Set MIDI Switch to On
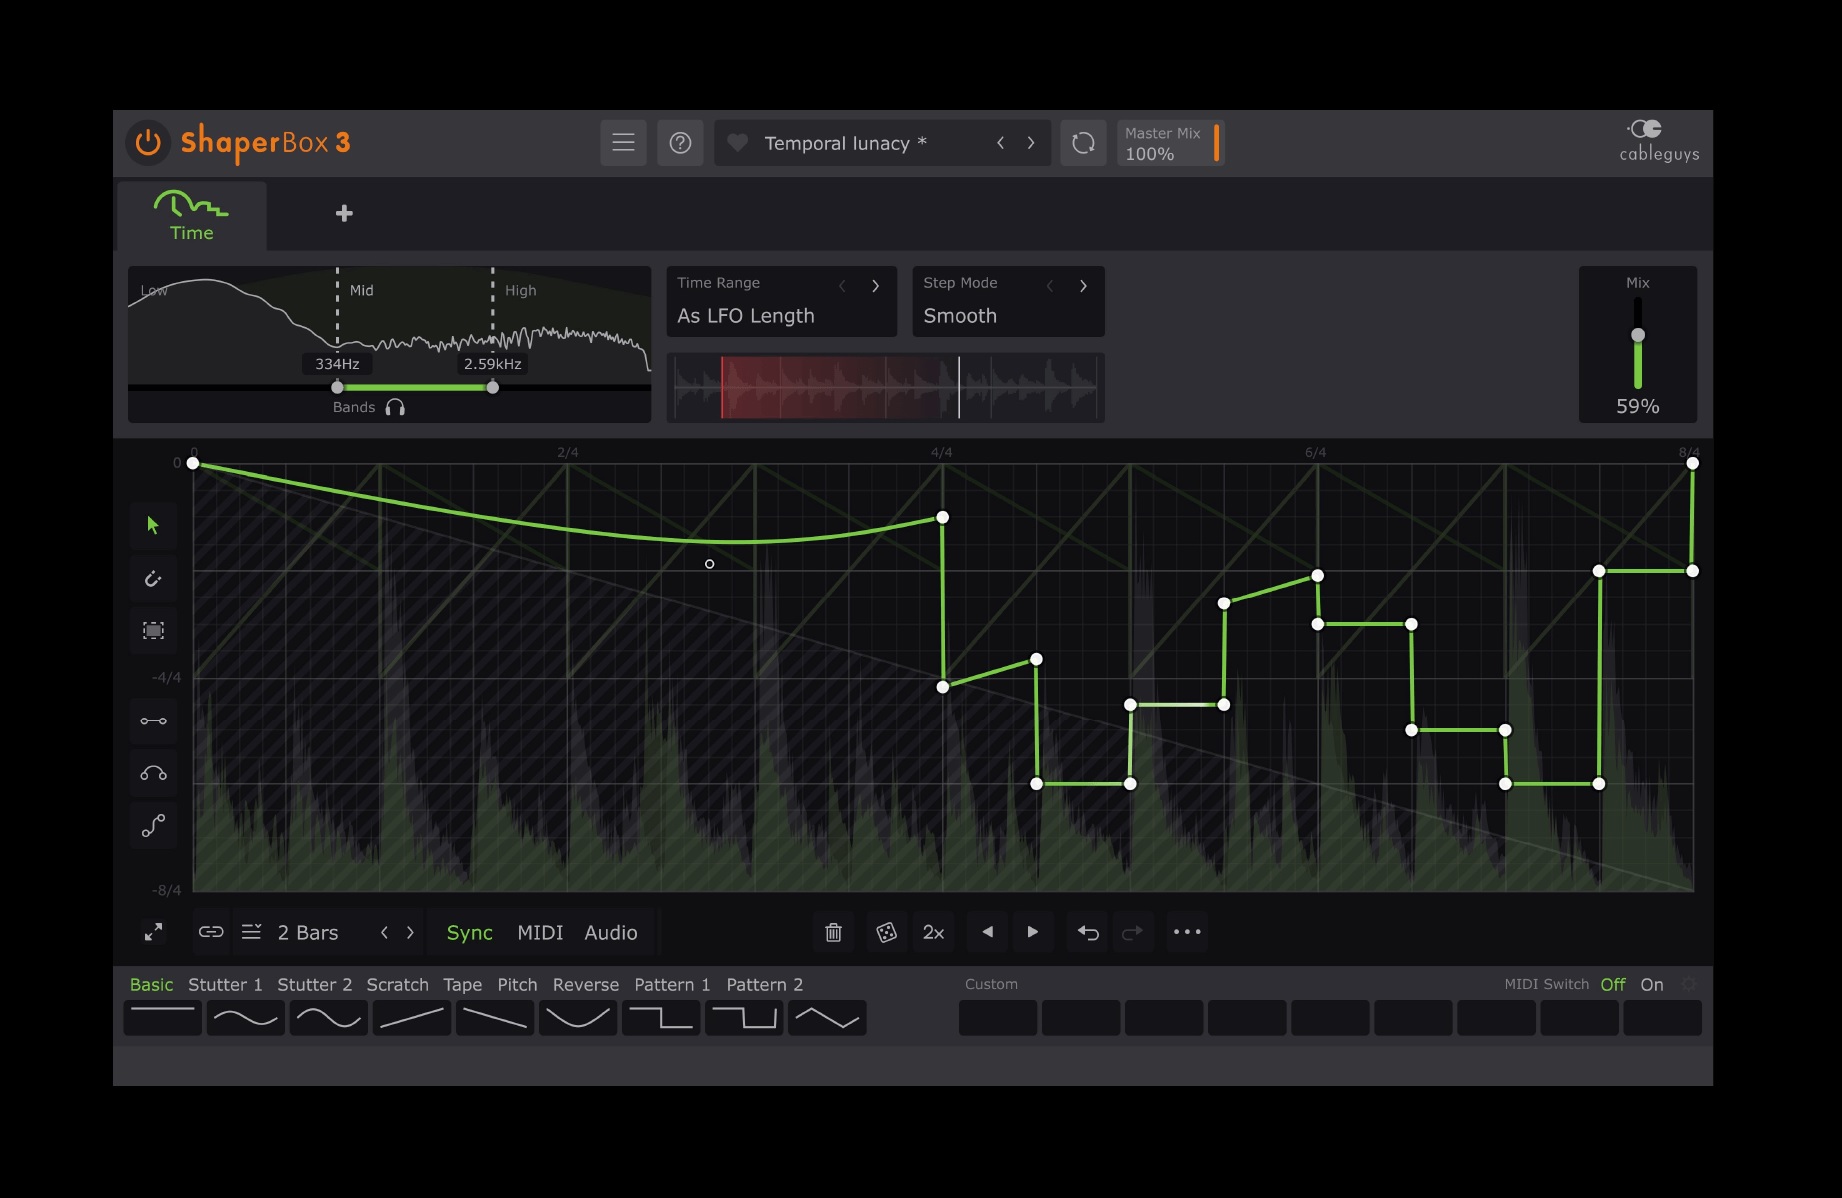This screenshot has height=1198, width=1842. [x=1652, y=985]
